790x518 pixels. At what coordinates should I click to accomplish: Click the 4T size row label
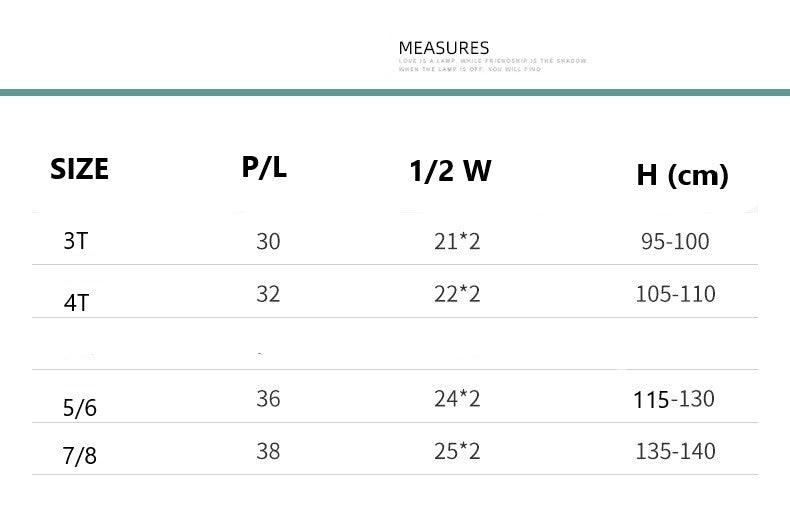tap(76, 302)
